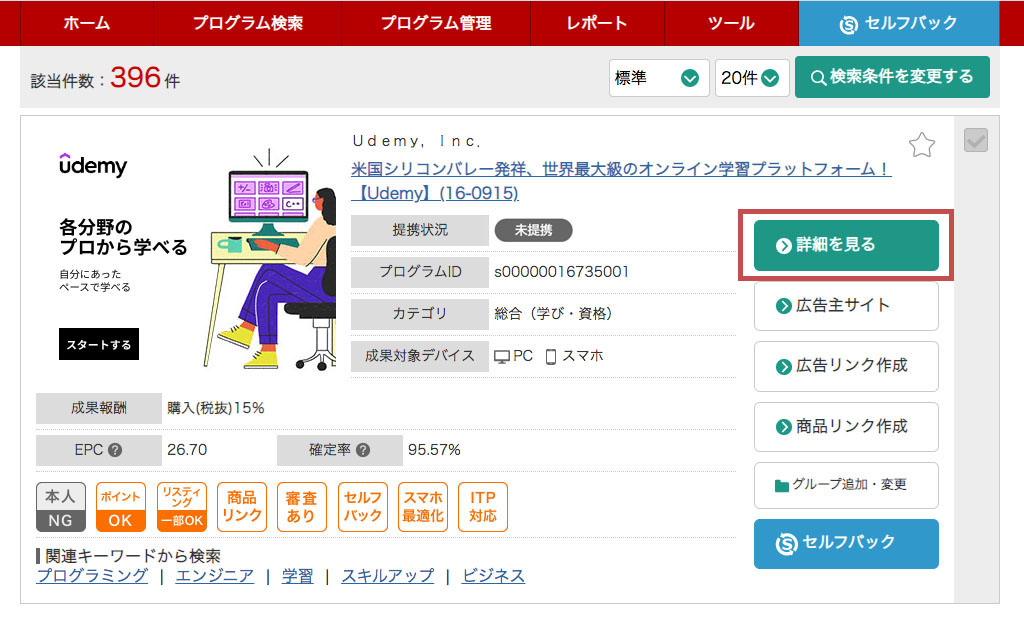Search by keyword プログラミング
This screenshot has height=623, width=1024.
pyautogui.click(x=92, y=576)
